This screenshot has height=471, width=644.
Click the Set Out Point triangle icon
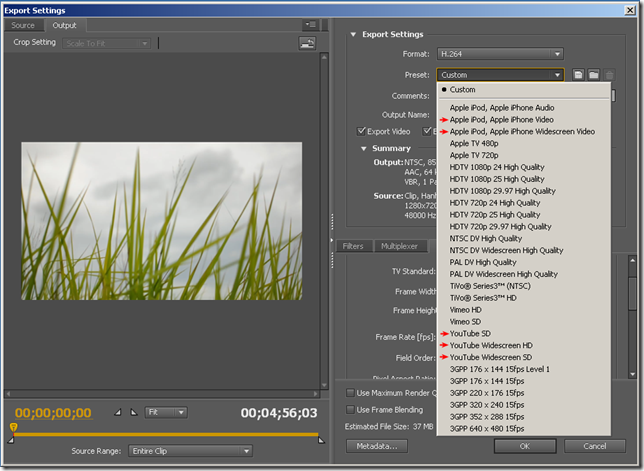[x=136, y=412]
